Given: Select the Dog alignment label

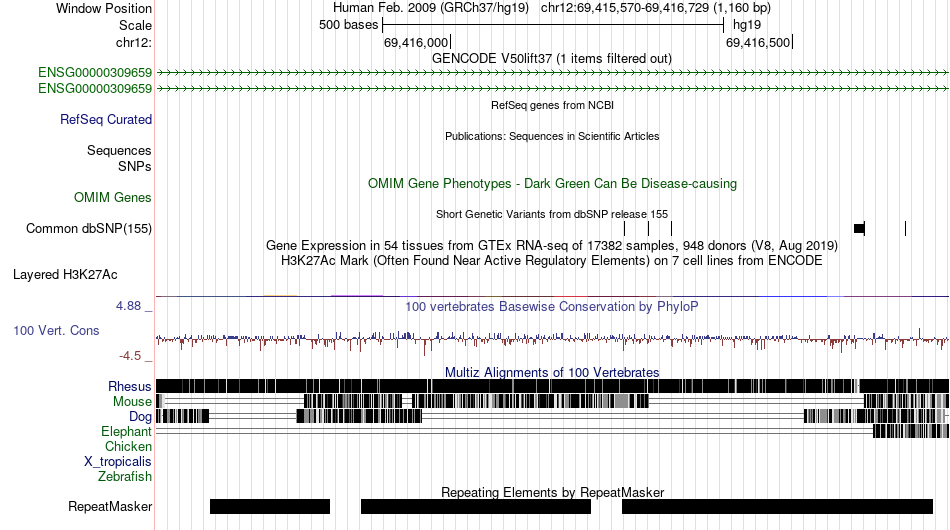Looking at the screenshot, I should click(x=140, y=416).
